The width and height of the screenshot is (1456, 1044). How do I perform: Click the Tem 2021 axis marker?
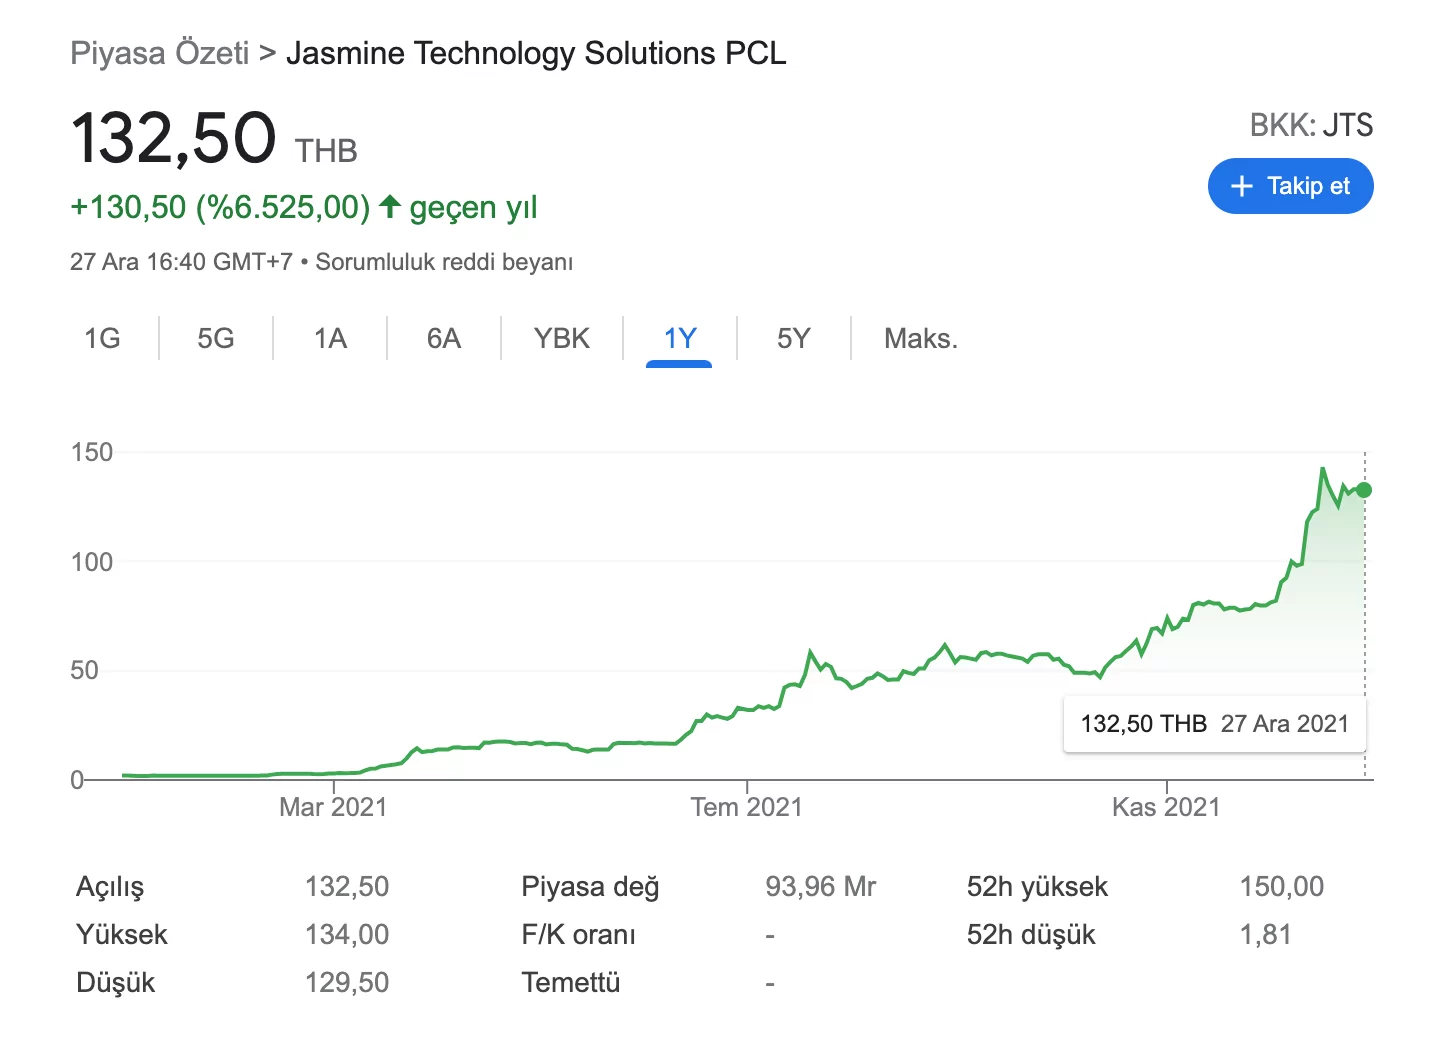pos(746,807)
